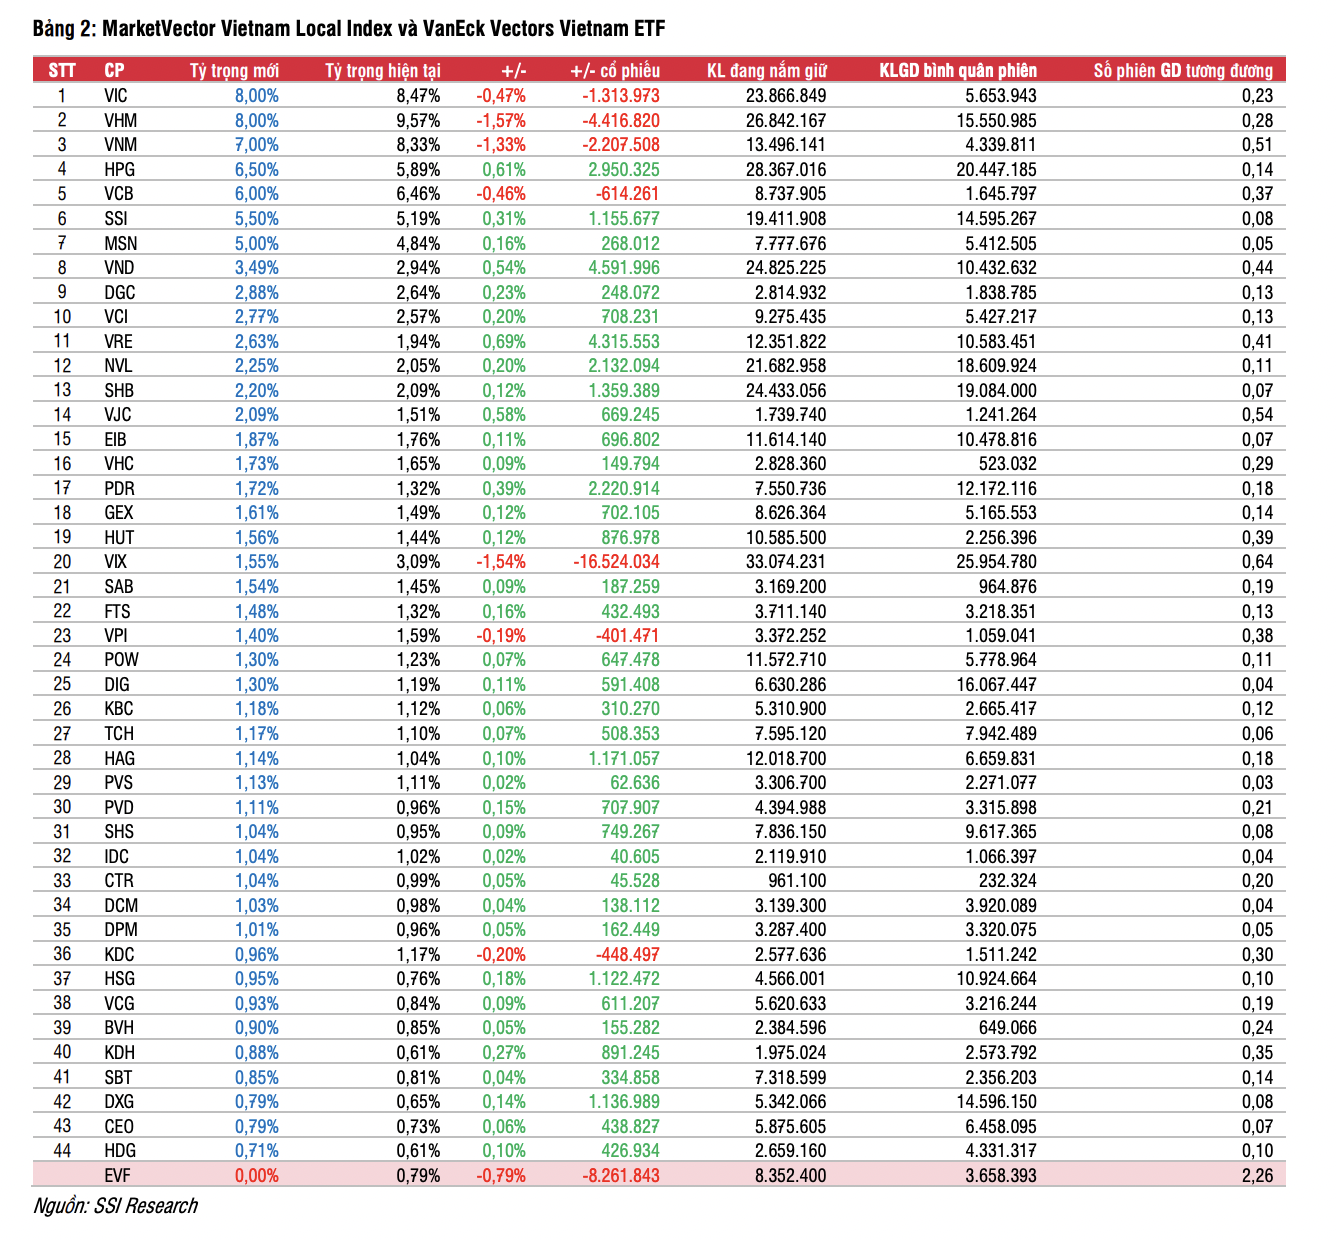Select the KDC change value -0,20%

[500, 955]
